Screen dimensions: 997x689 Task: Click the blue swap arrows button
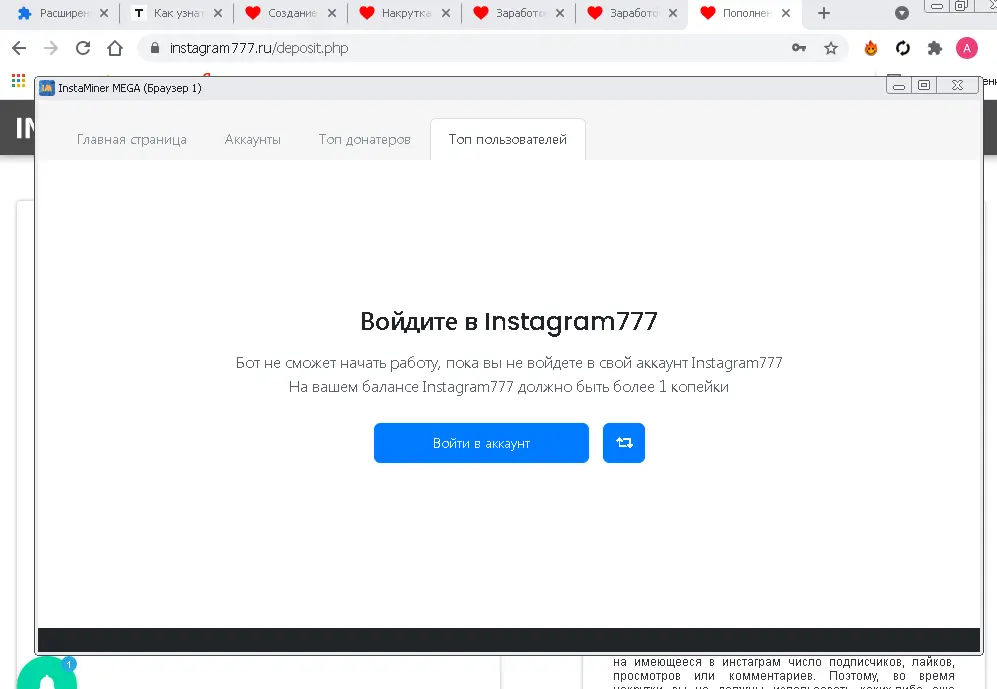point(624,443)
